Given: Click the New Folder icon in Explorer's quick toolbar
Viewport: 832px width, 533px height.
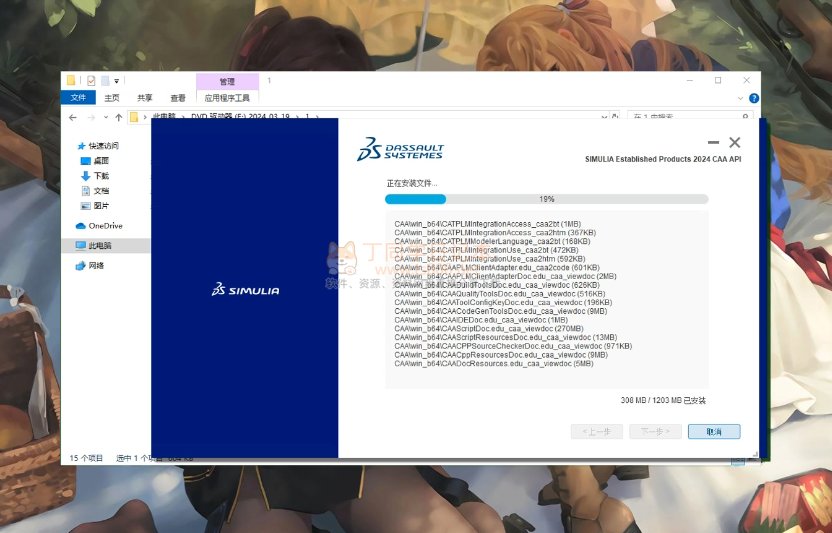Looking at the screenshot, I should coord(106,81).
